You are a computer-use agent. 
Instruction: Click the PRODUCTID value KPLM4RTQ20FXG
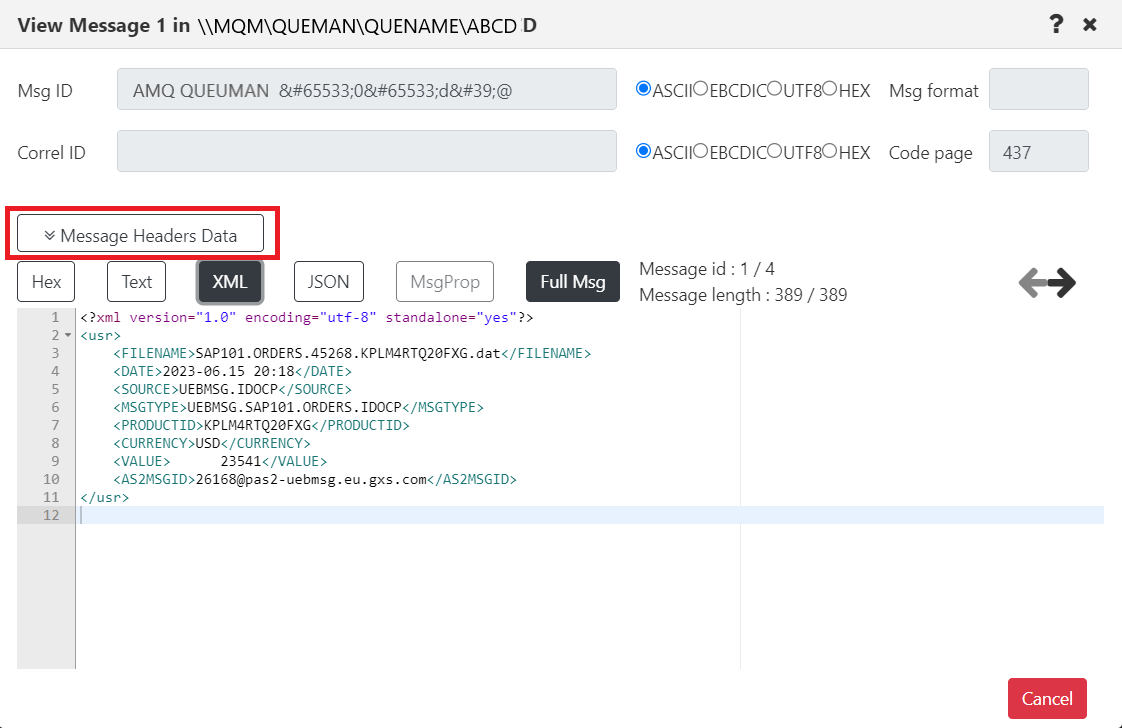258,424
